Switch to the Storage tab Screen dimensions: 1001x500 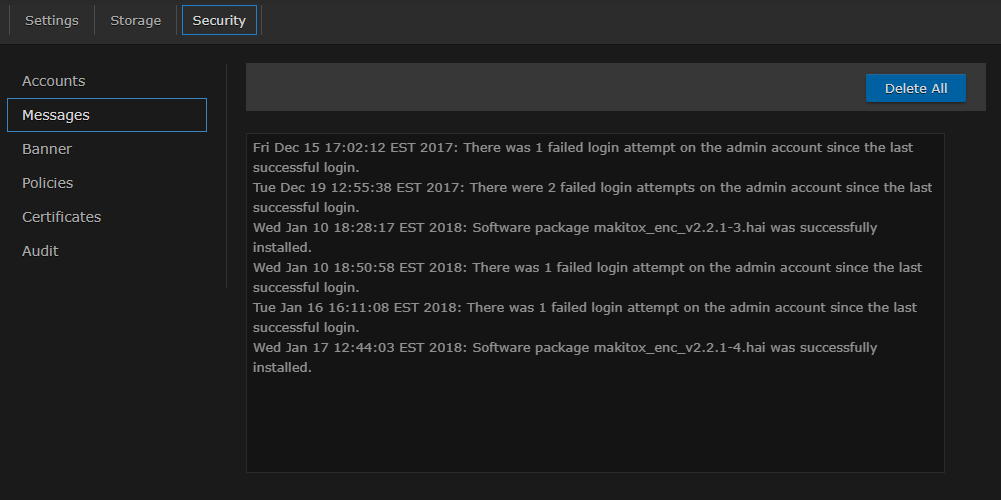coord(136,21)
